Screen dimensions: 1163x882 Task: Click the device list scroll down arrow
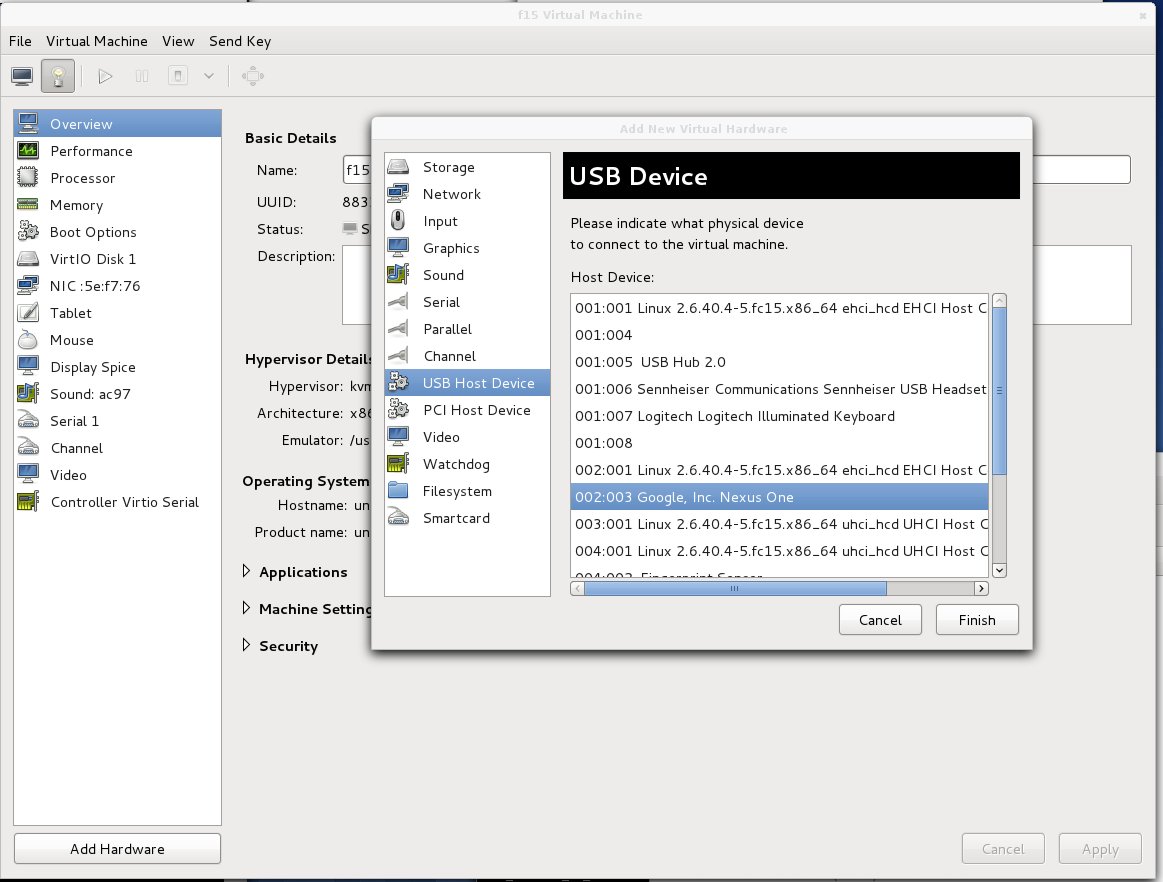[999, 570]
